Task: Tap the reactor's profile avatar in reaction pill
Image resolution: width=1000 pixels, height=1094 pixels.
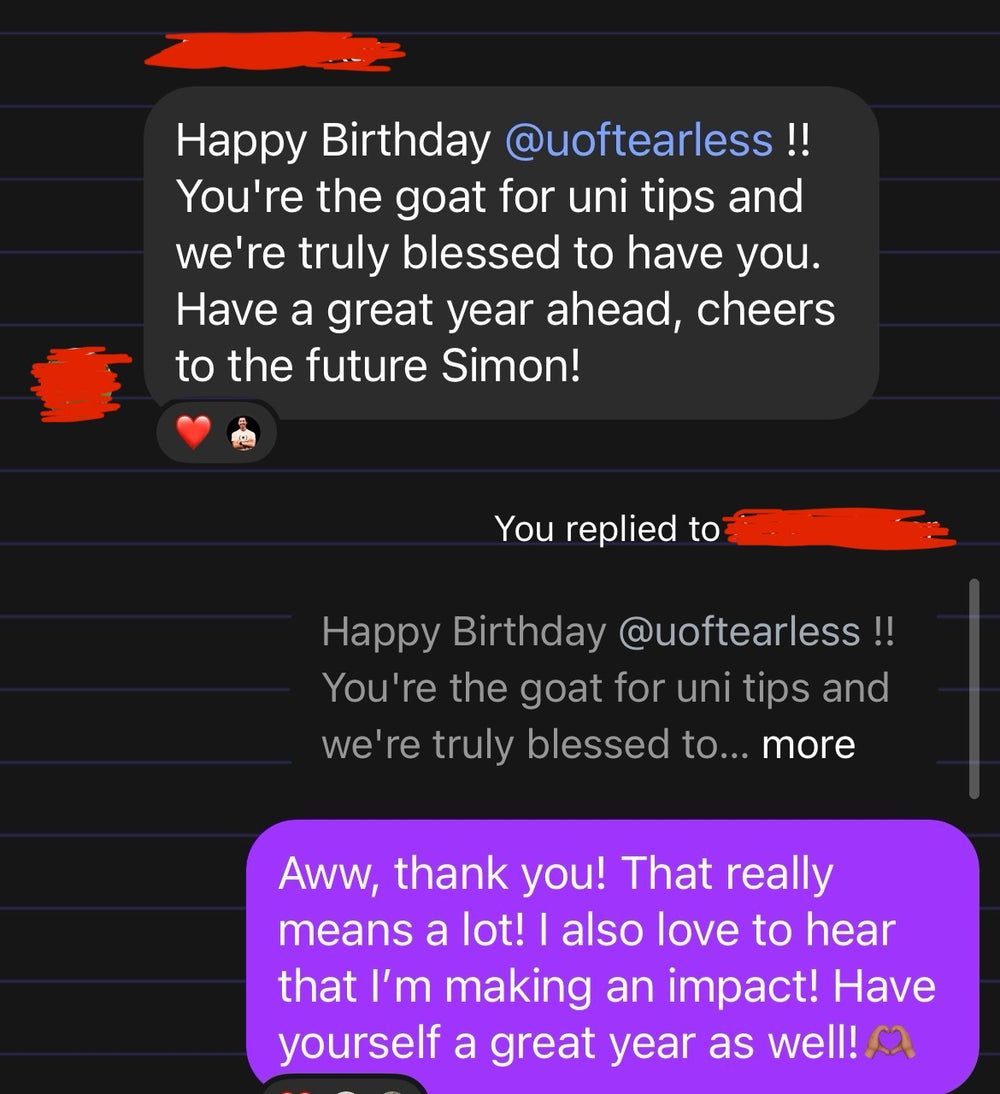Action: (244, 433)
